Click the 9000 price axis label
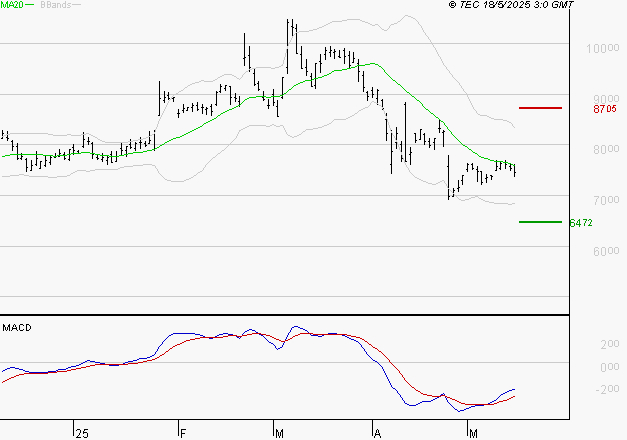Image resolution: width=627 pixels, height=440 pixels. coord(606,99)
